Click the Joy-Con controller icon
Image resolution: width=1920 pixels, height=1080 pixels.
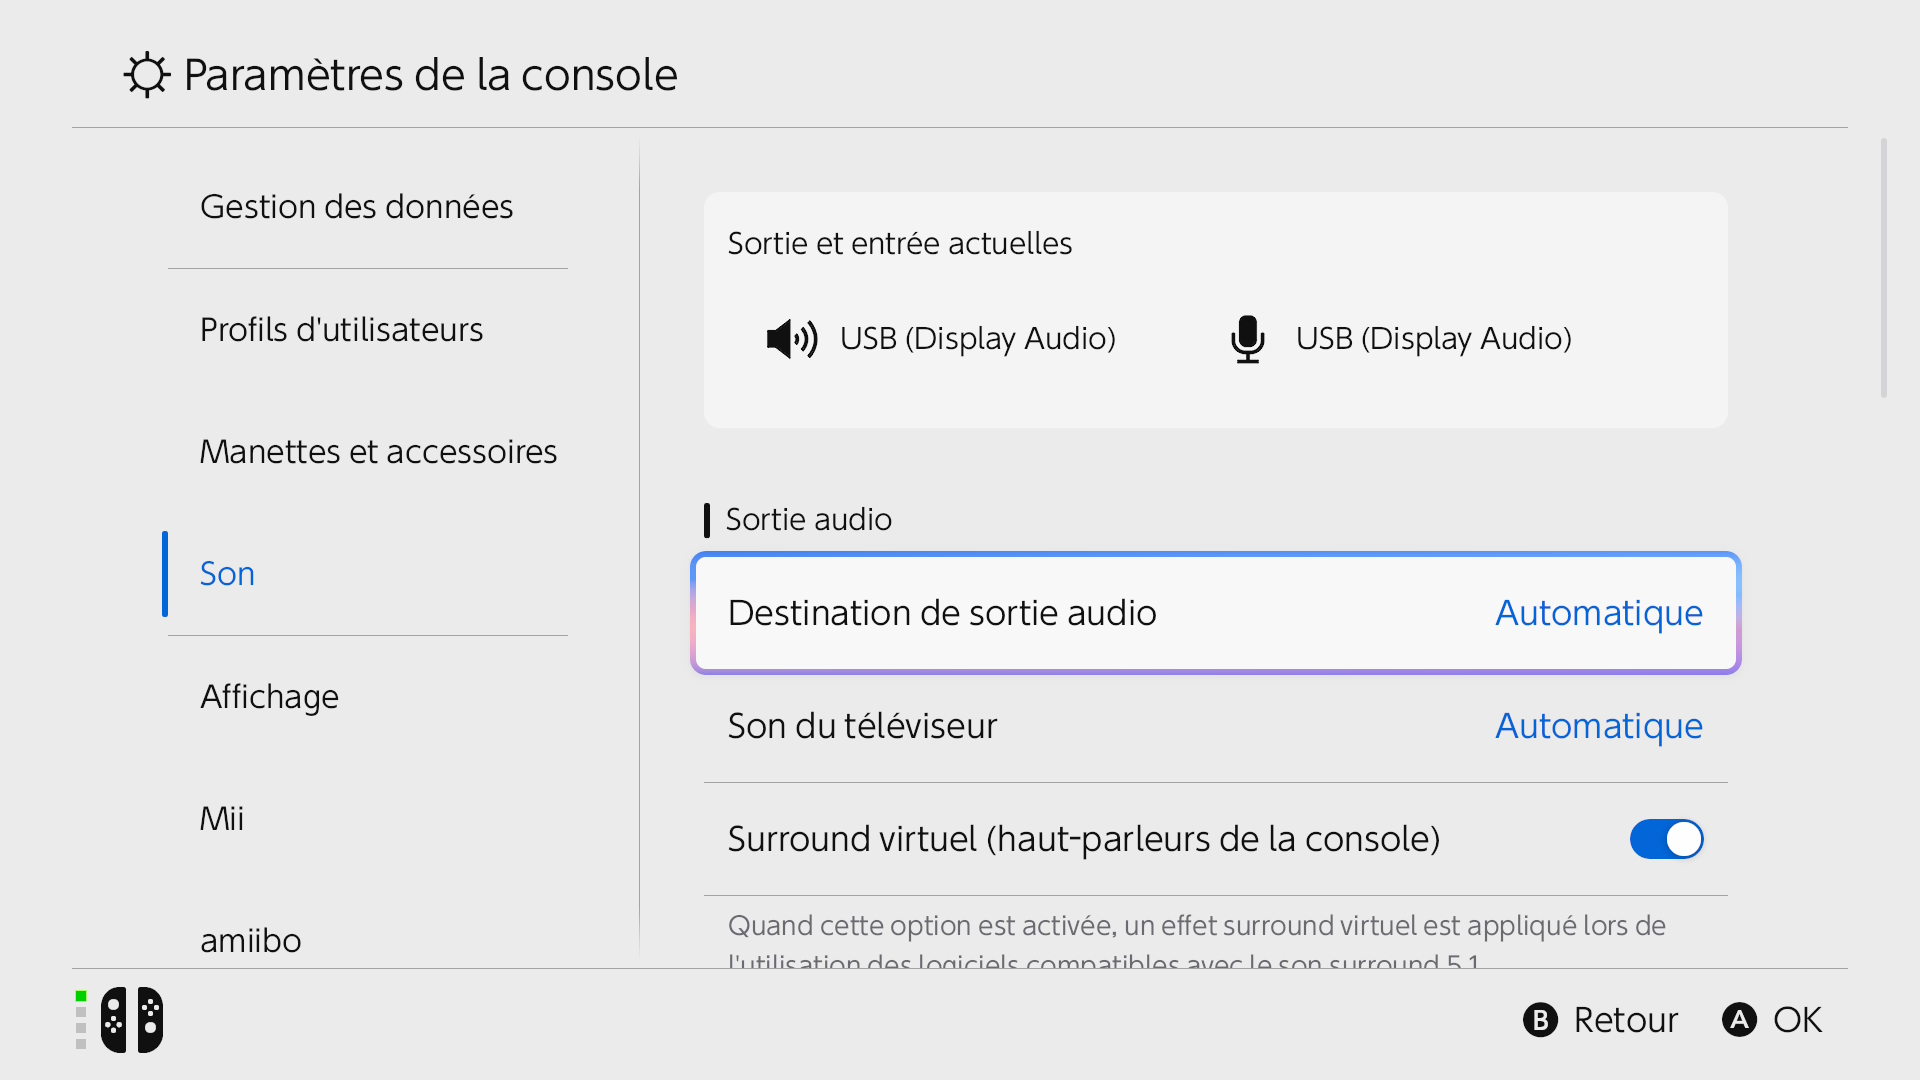pos(132,1020)
